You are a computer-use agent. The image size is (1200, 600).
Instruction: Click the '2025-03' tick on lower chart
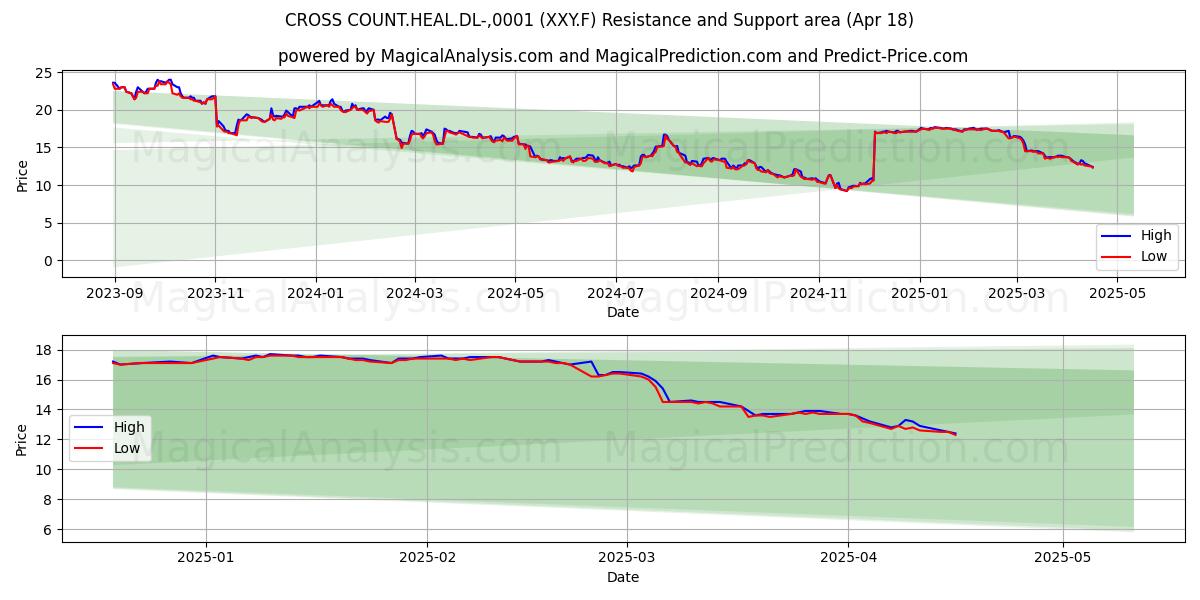point(627,558)
